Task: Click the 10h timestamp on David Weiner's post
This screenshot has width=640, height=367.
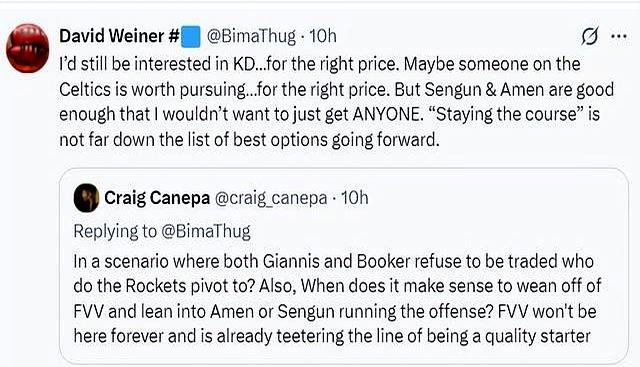Action: (323, 36)
